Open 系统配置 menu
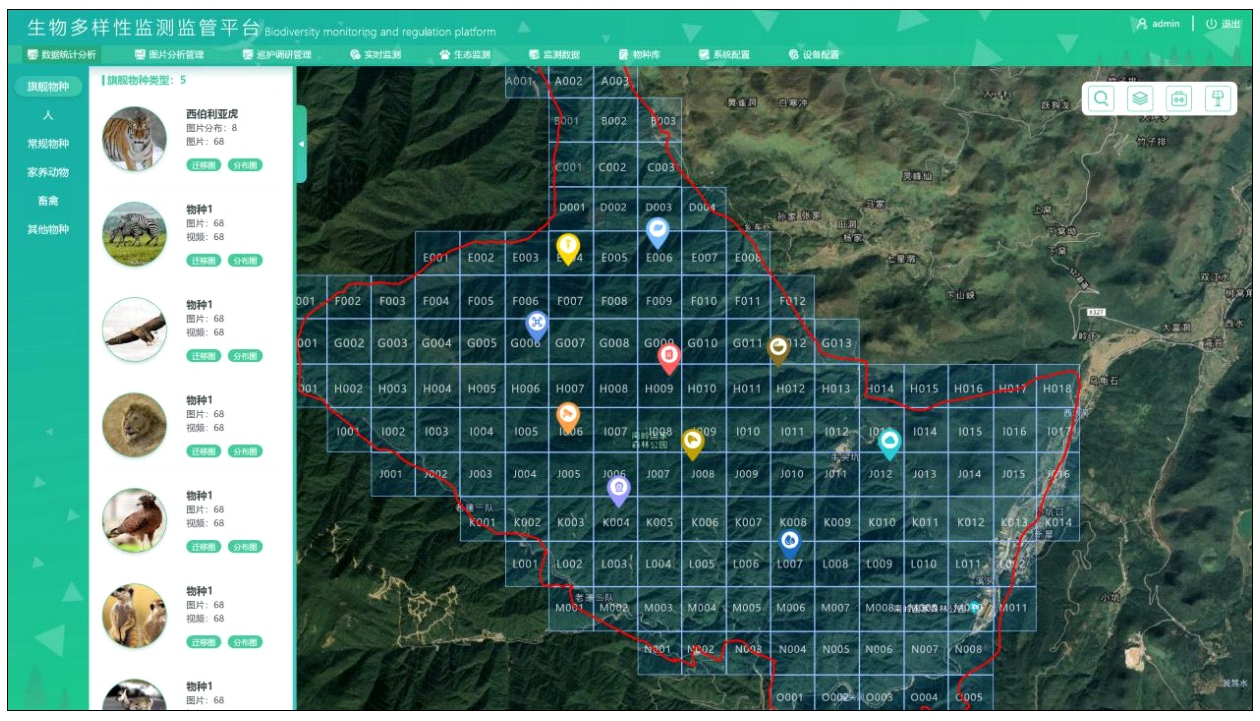 (724, 55)
